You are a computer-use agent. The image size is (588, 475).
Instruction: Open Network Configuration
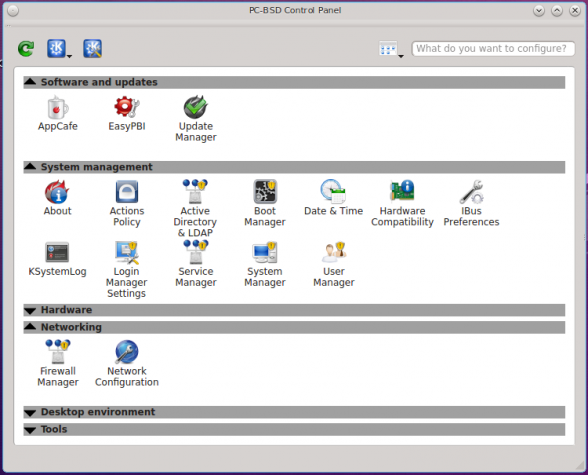(127, 364)
